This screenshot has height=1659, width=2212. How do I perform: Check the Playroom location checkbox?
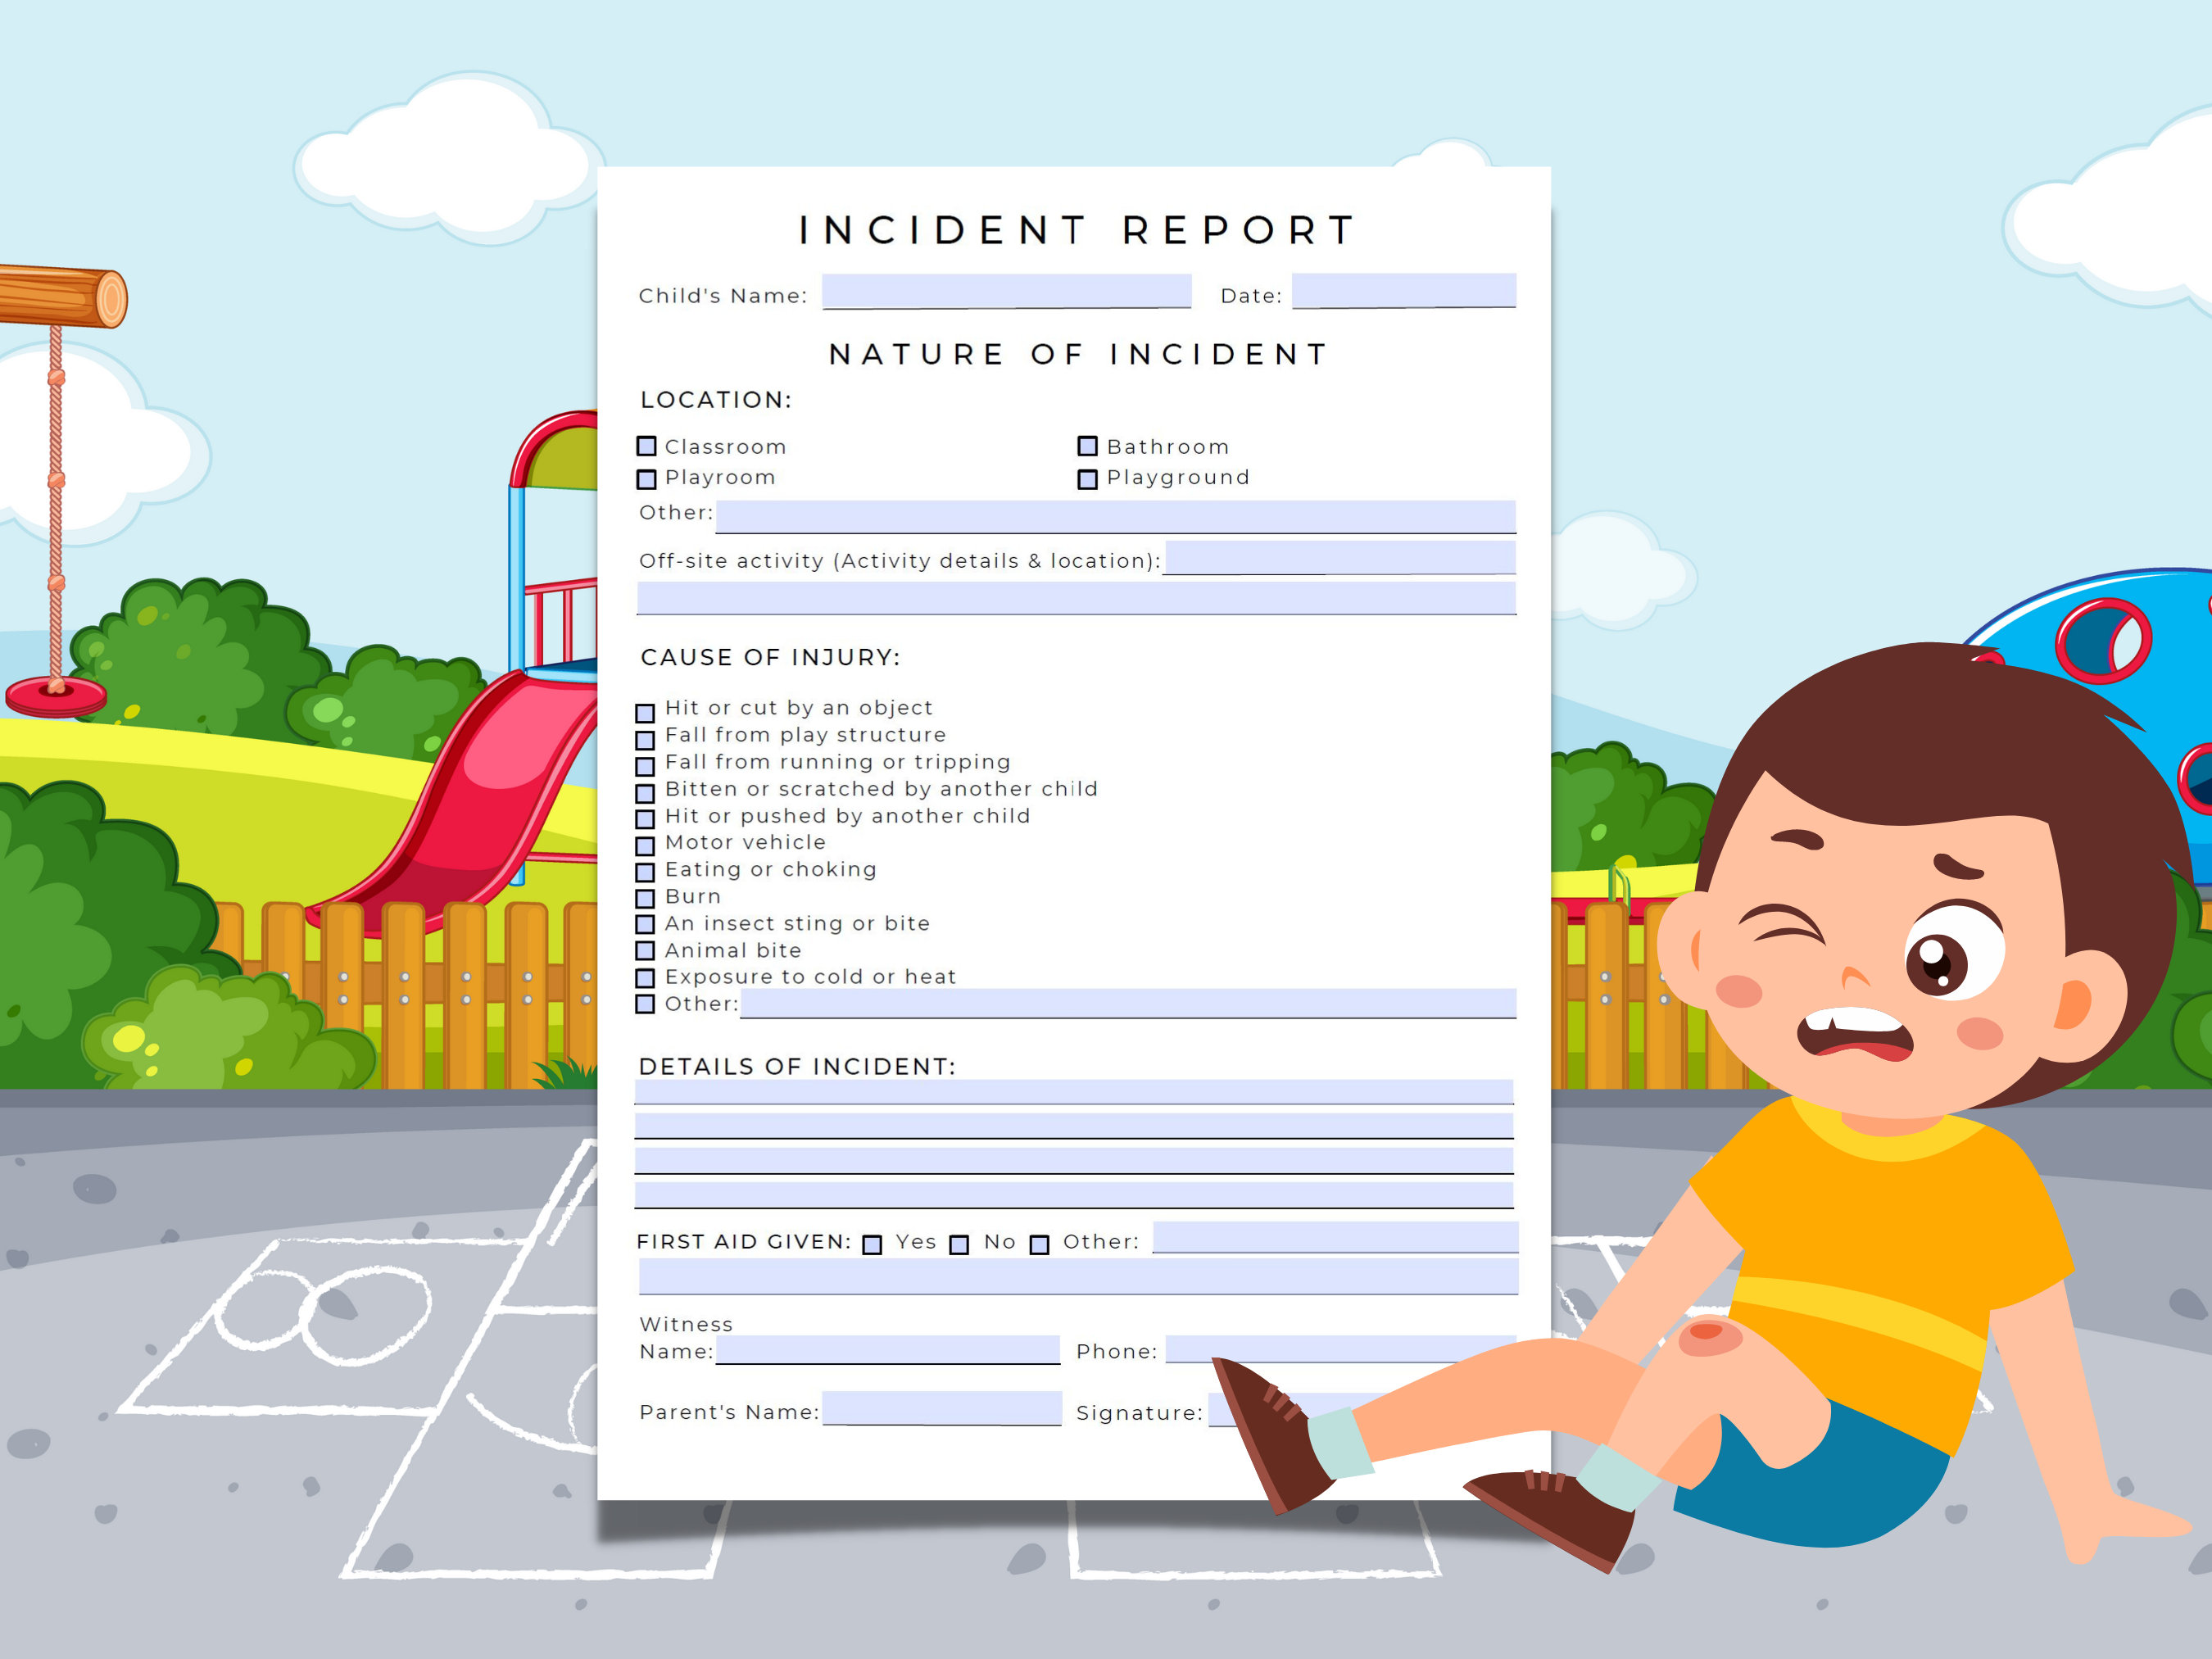(647, 479)
